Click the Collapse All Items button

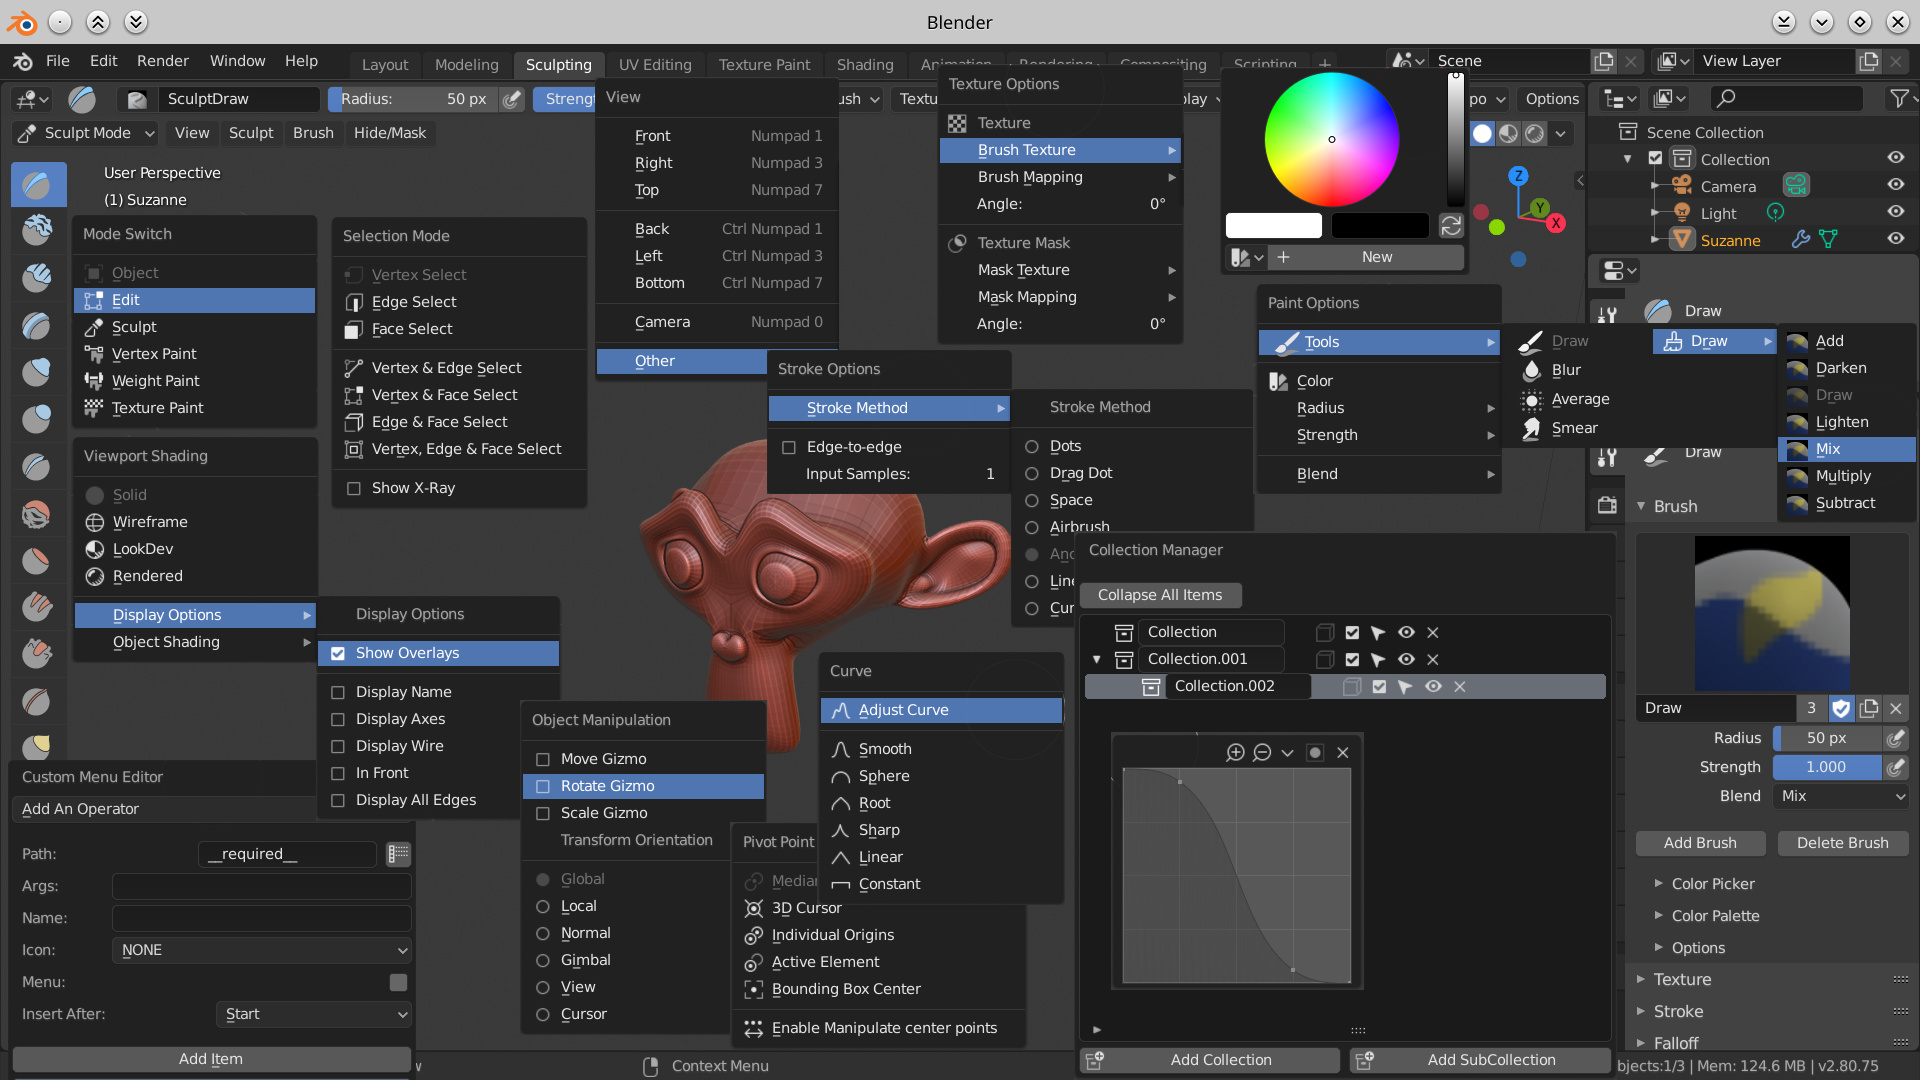coord(1161,595)
